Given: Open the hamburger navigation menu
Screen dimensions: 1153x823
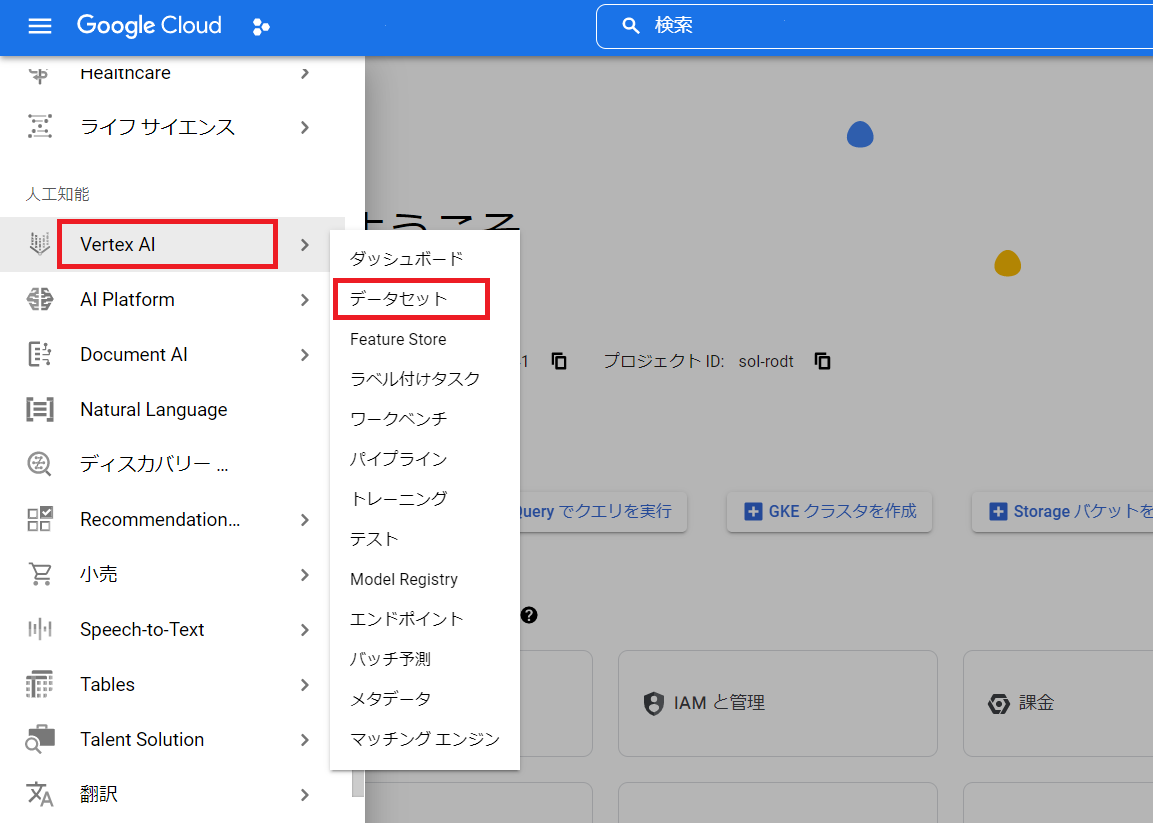Looking at the screenshot, I should (x=39, y=26).
